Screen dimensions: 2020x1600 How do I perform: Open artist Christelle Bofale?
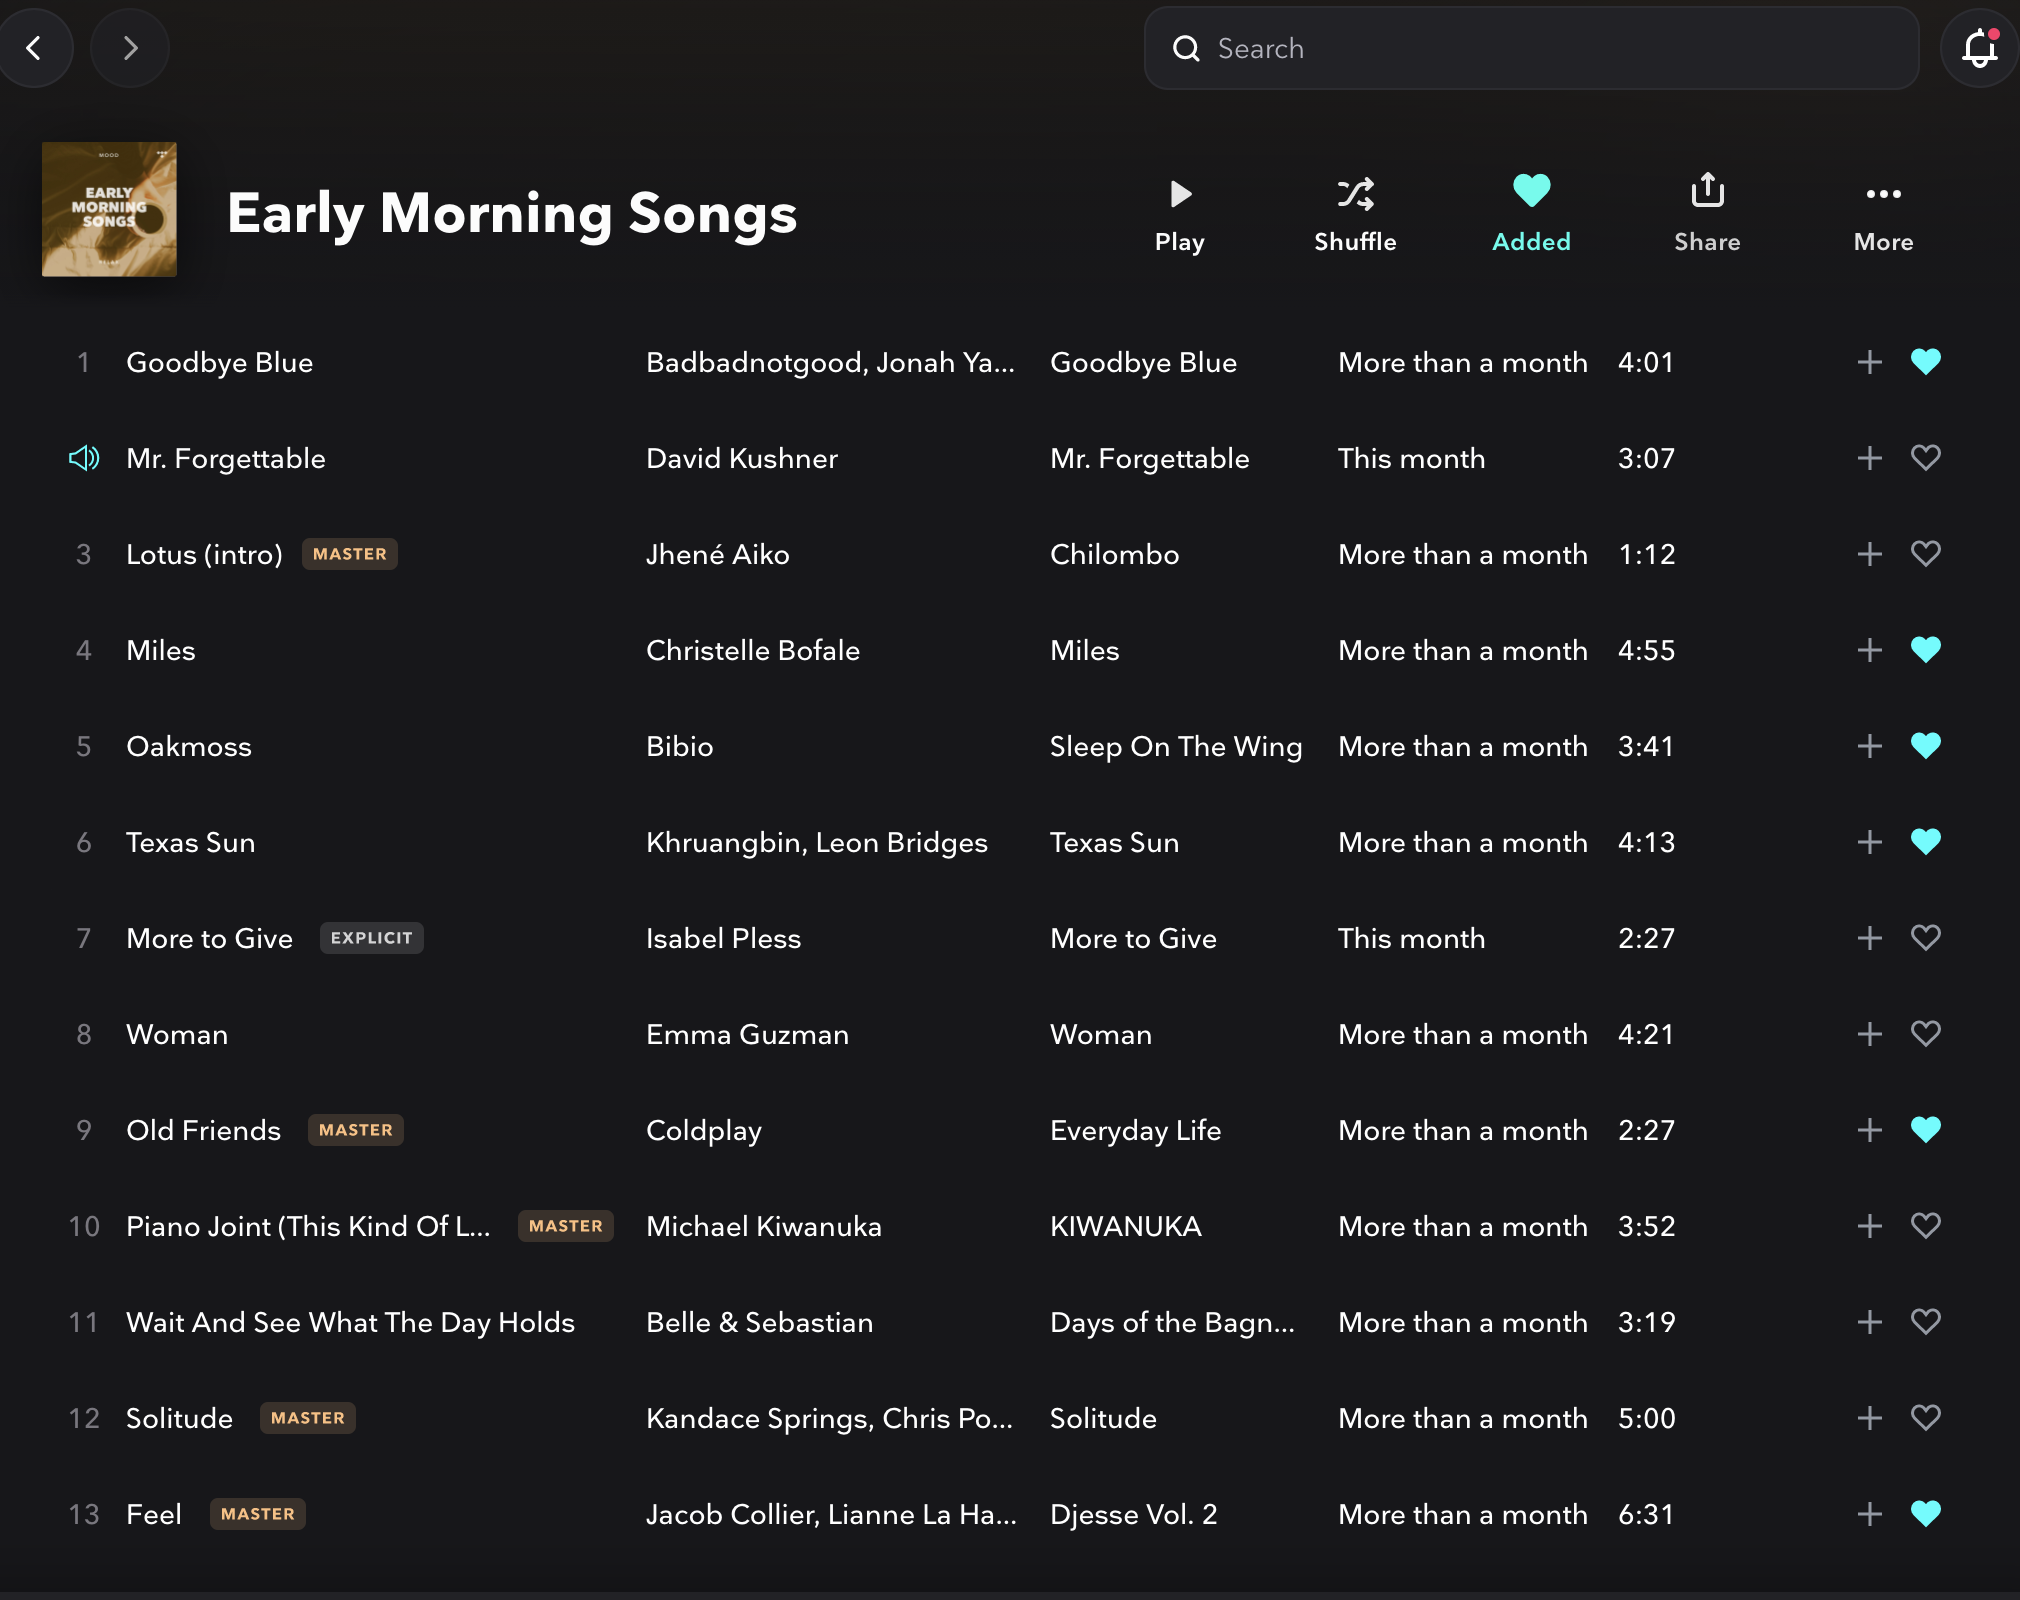pyautogui.click(x=753, y=650)
